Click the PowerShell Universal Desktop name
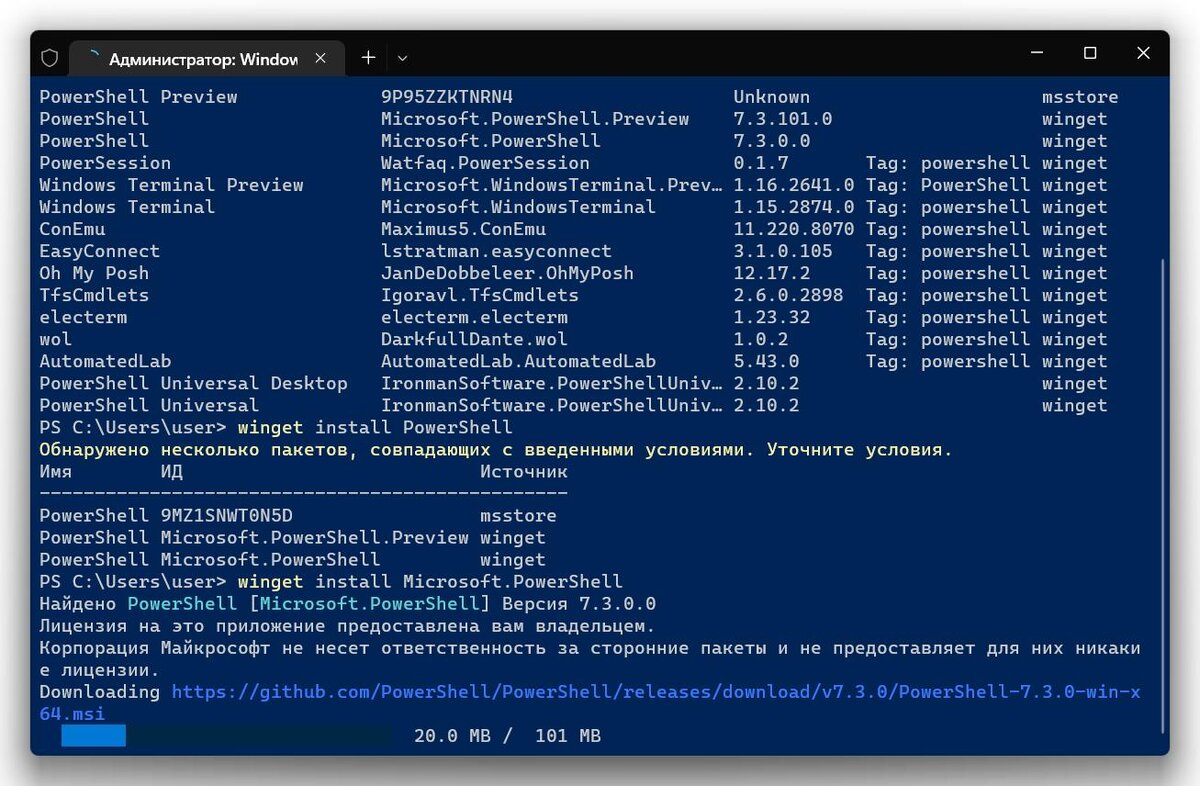The height and width of the screenshot is (786, 1200). point(194,383)
